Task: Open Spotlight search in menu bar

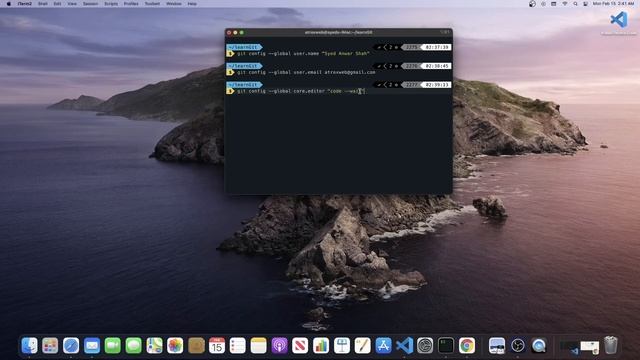Action: pos(575,4)
